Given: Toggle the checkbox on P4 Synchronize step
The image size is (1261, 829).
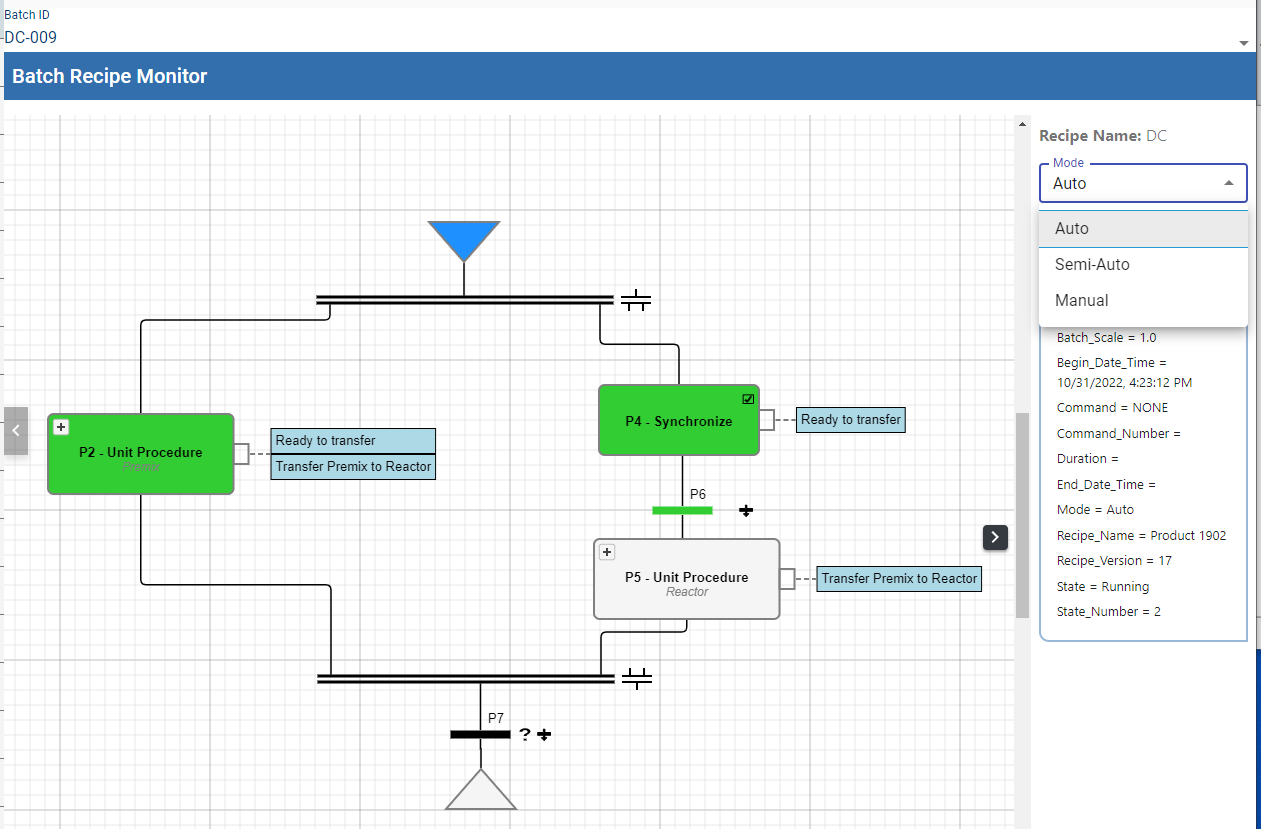Looking at the screenshot, I should [748, 399].
